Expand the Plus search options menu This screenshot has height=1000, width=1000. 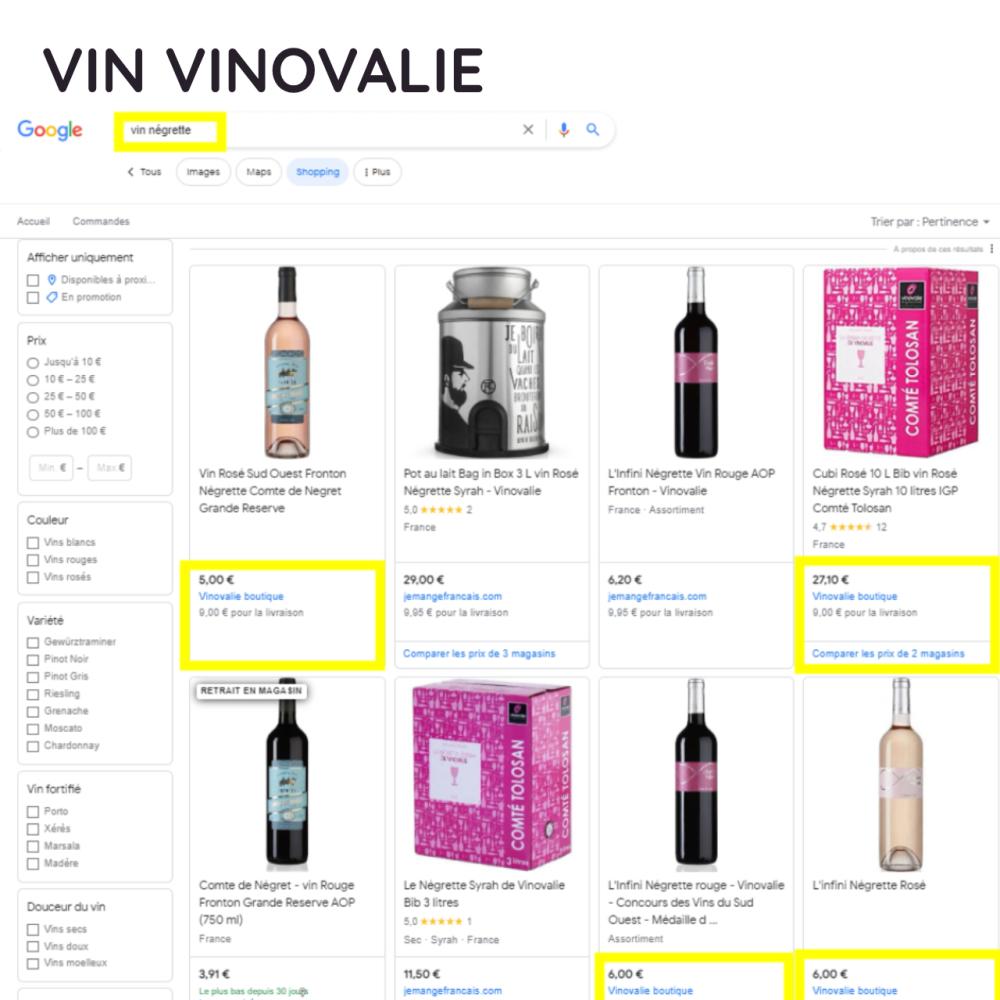click(377, 172)
